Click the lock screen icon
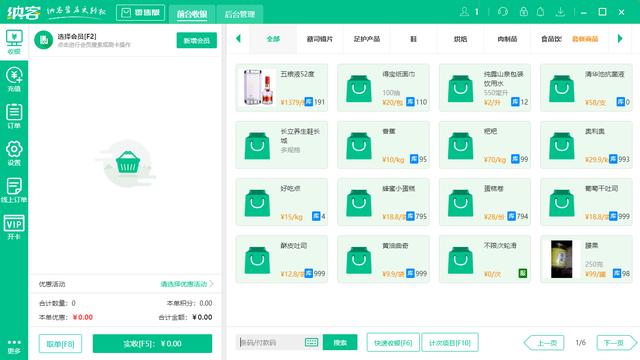The width and height of the screenshot is (640, 360). click(523, 12)
